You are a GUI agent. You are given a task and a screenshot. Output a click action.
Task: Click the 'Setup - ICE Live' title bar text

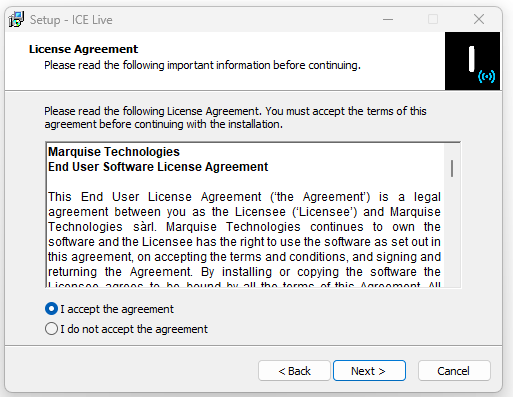(x=71, y=20)
